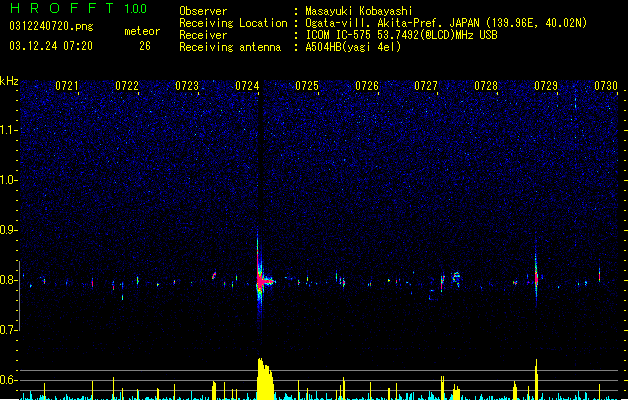The image size is (629, 400).
Task: Click the 0.7 kHz axis label
Action: coord(8,330)
